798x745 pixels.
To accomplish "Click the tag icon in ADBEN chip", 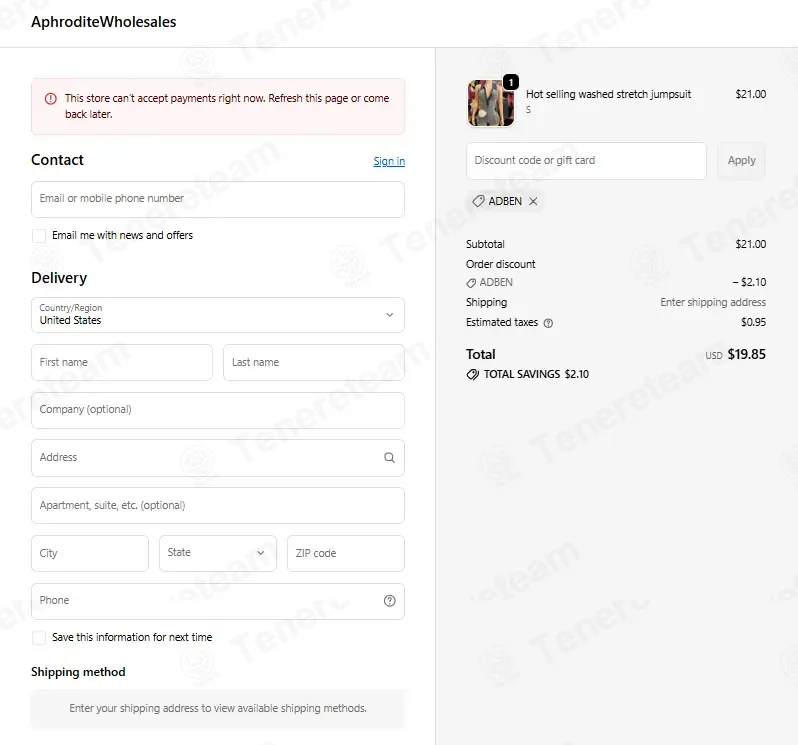I will (x=478, y=201).
